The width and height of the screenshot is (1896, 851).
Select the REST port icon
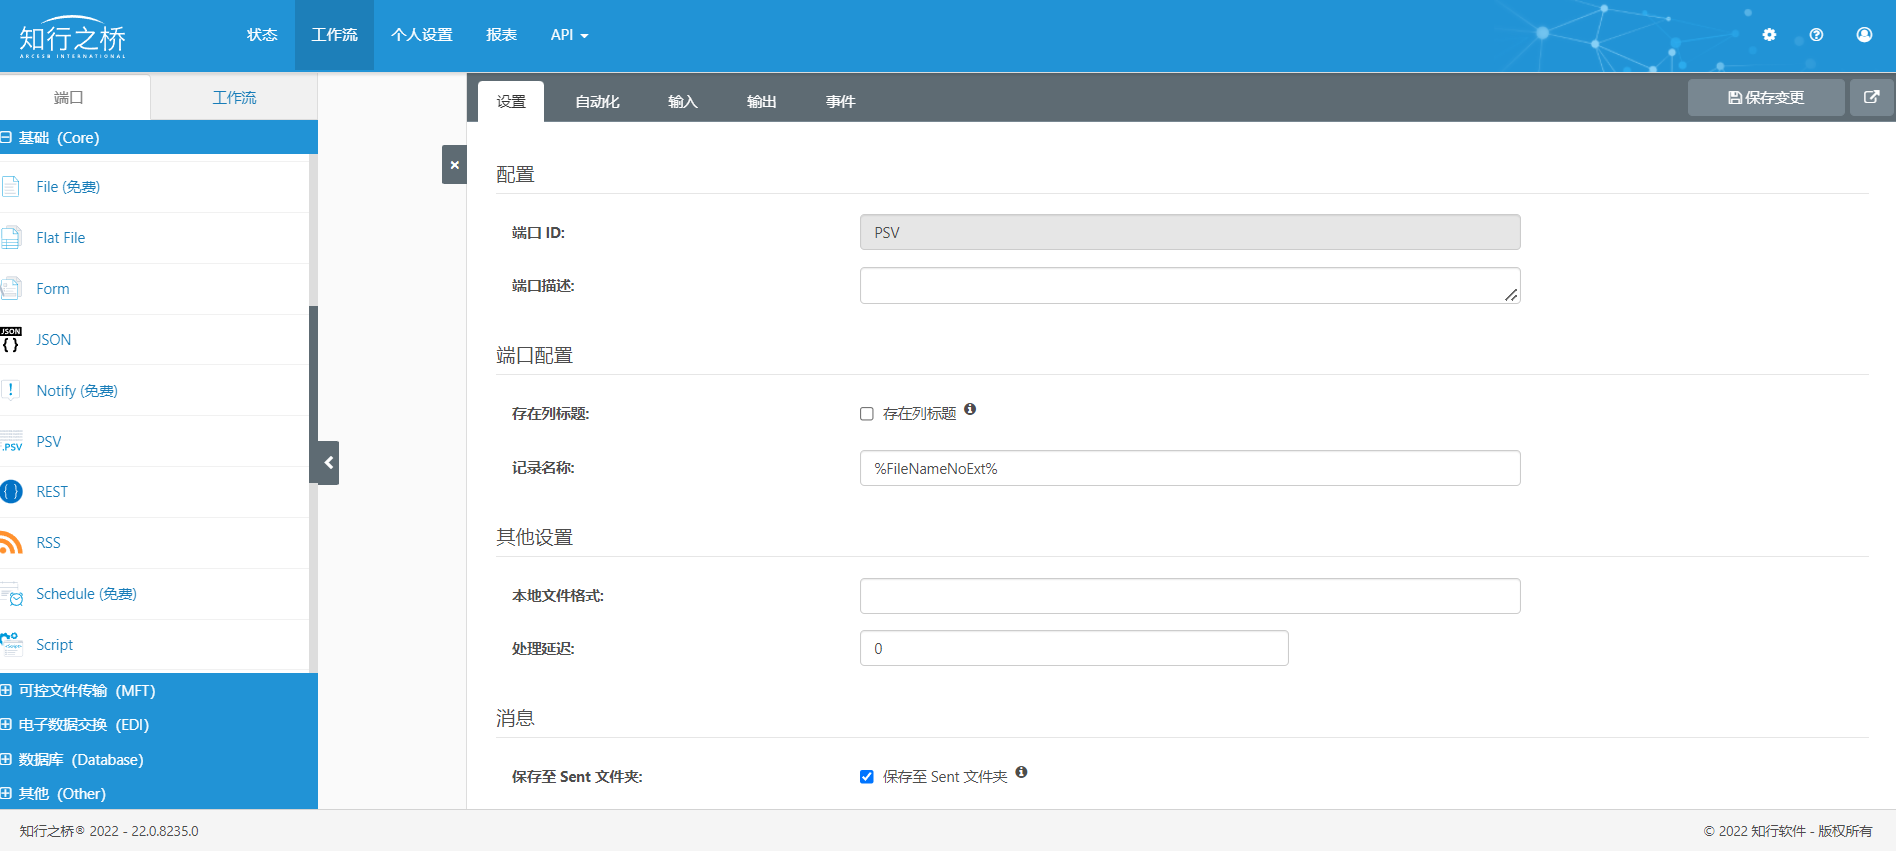click(11, 492)
